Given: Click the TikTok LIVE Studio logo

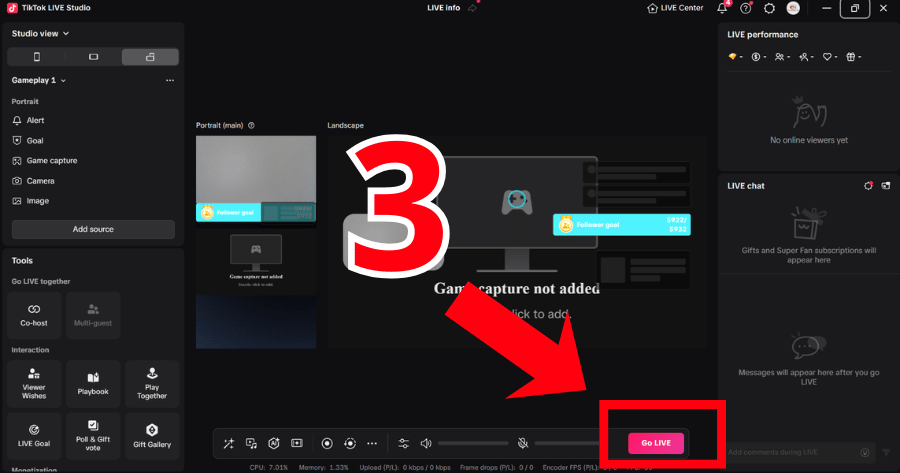Looking at the screenshot, I should (12, 8).
